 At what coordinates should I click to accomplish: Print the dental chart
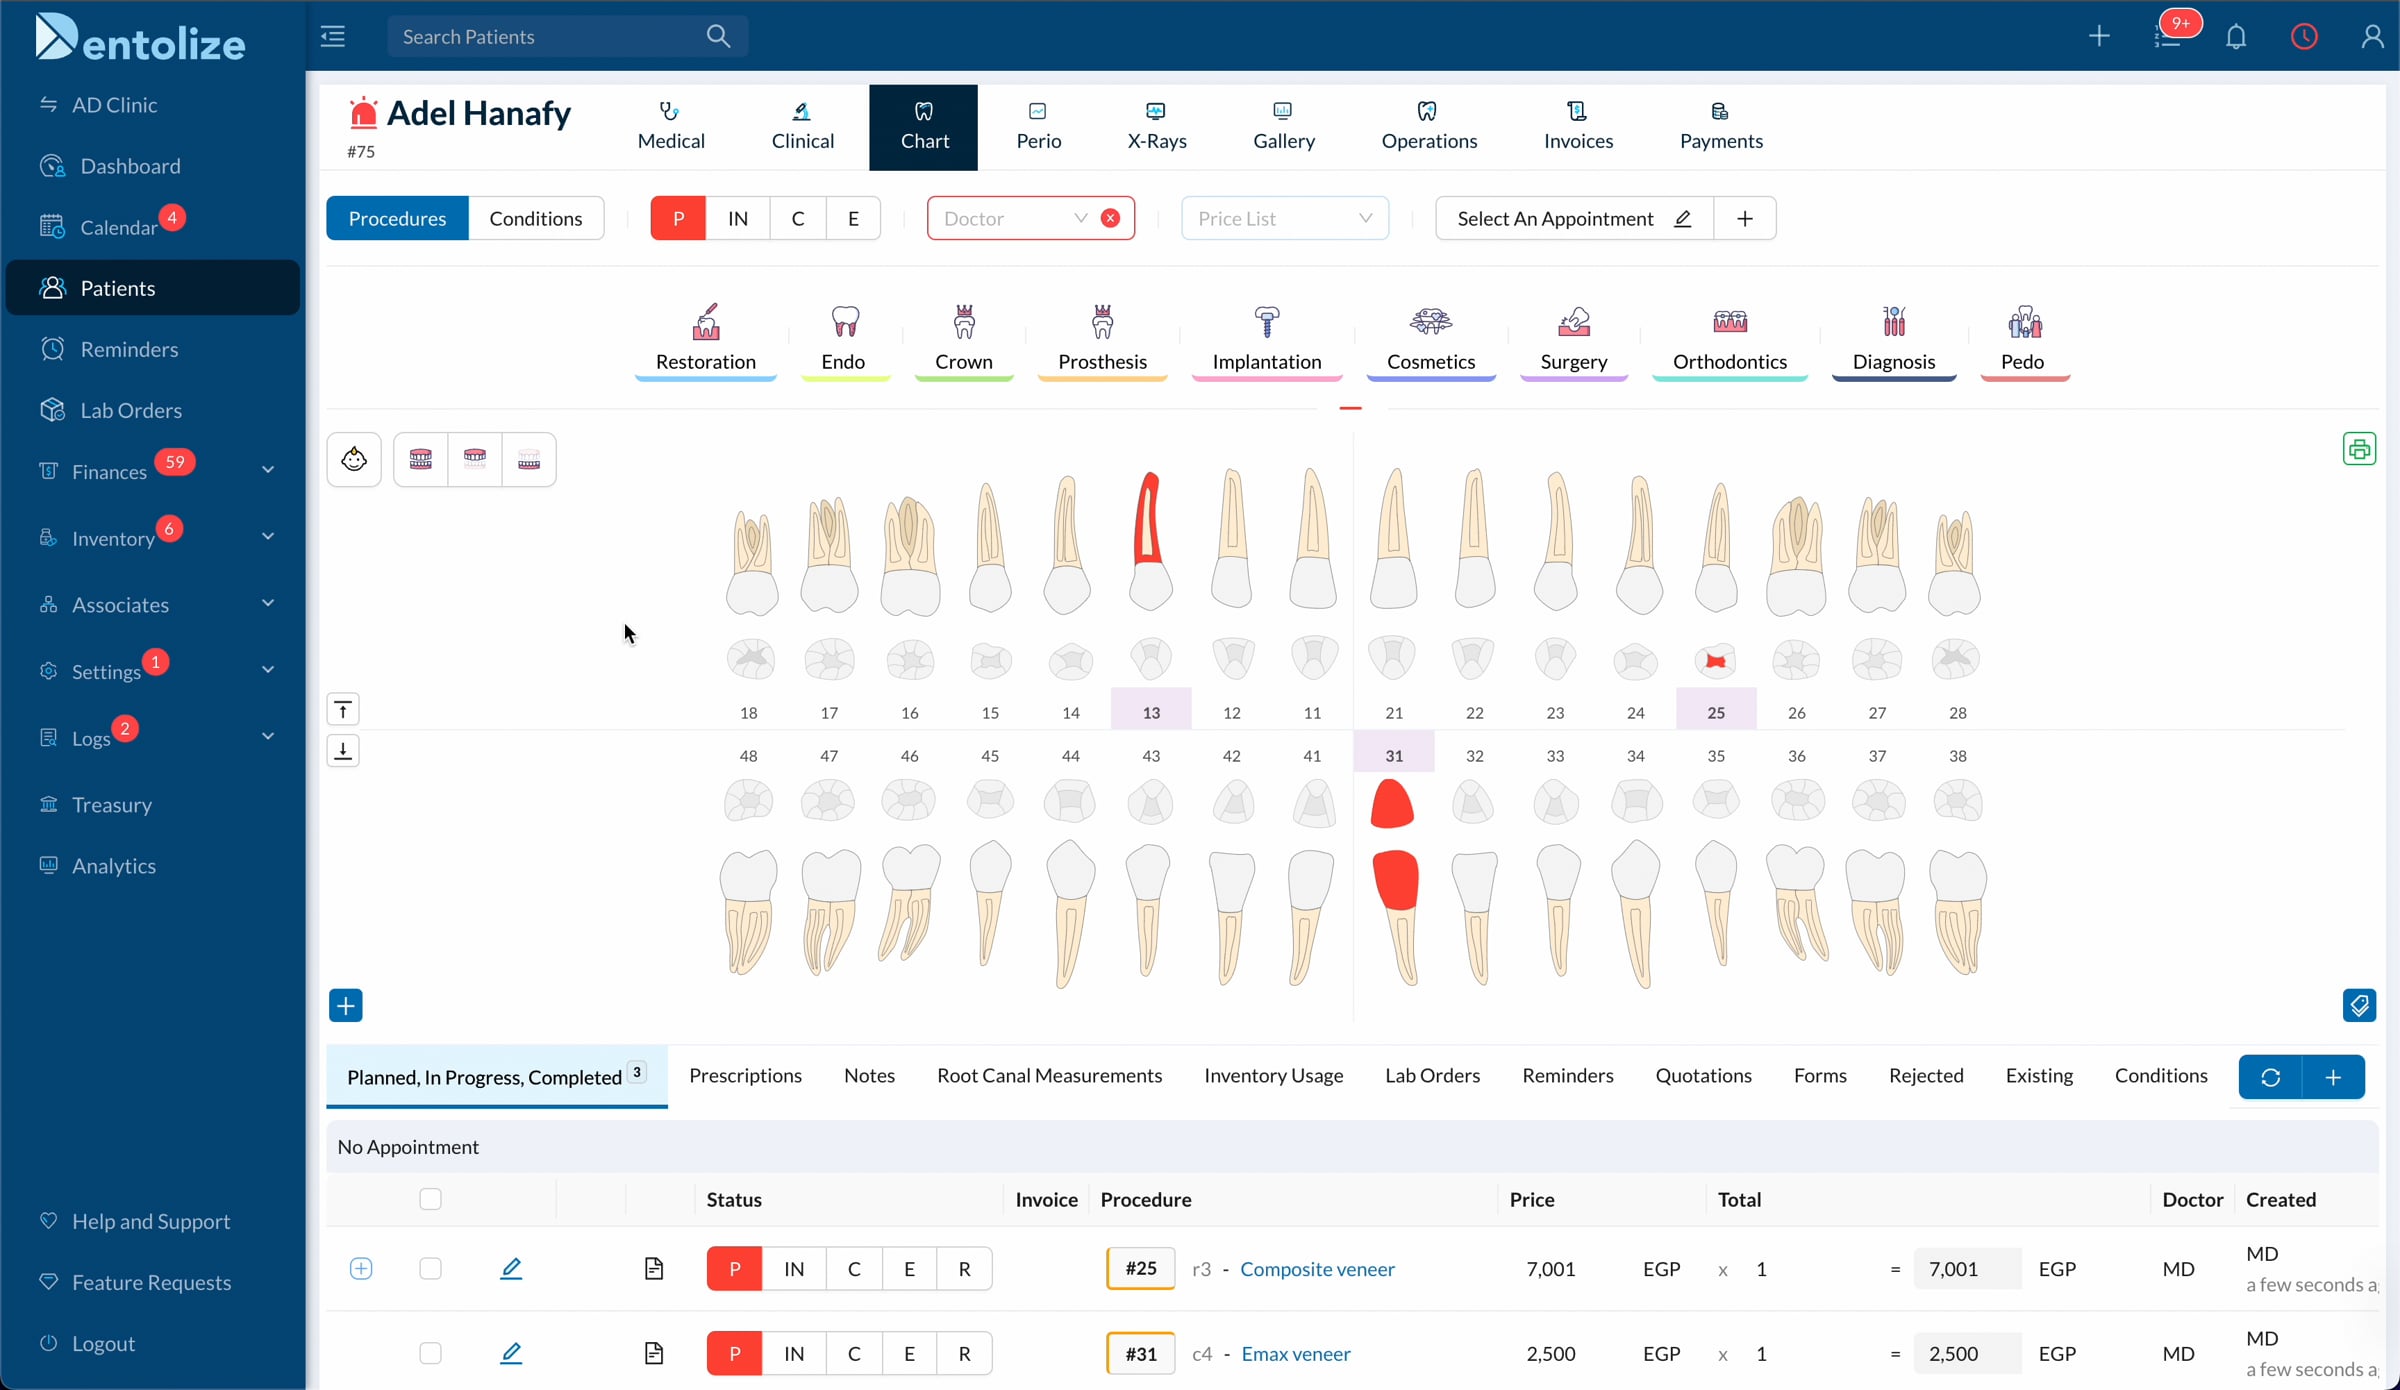pos(2359,449)
